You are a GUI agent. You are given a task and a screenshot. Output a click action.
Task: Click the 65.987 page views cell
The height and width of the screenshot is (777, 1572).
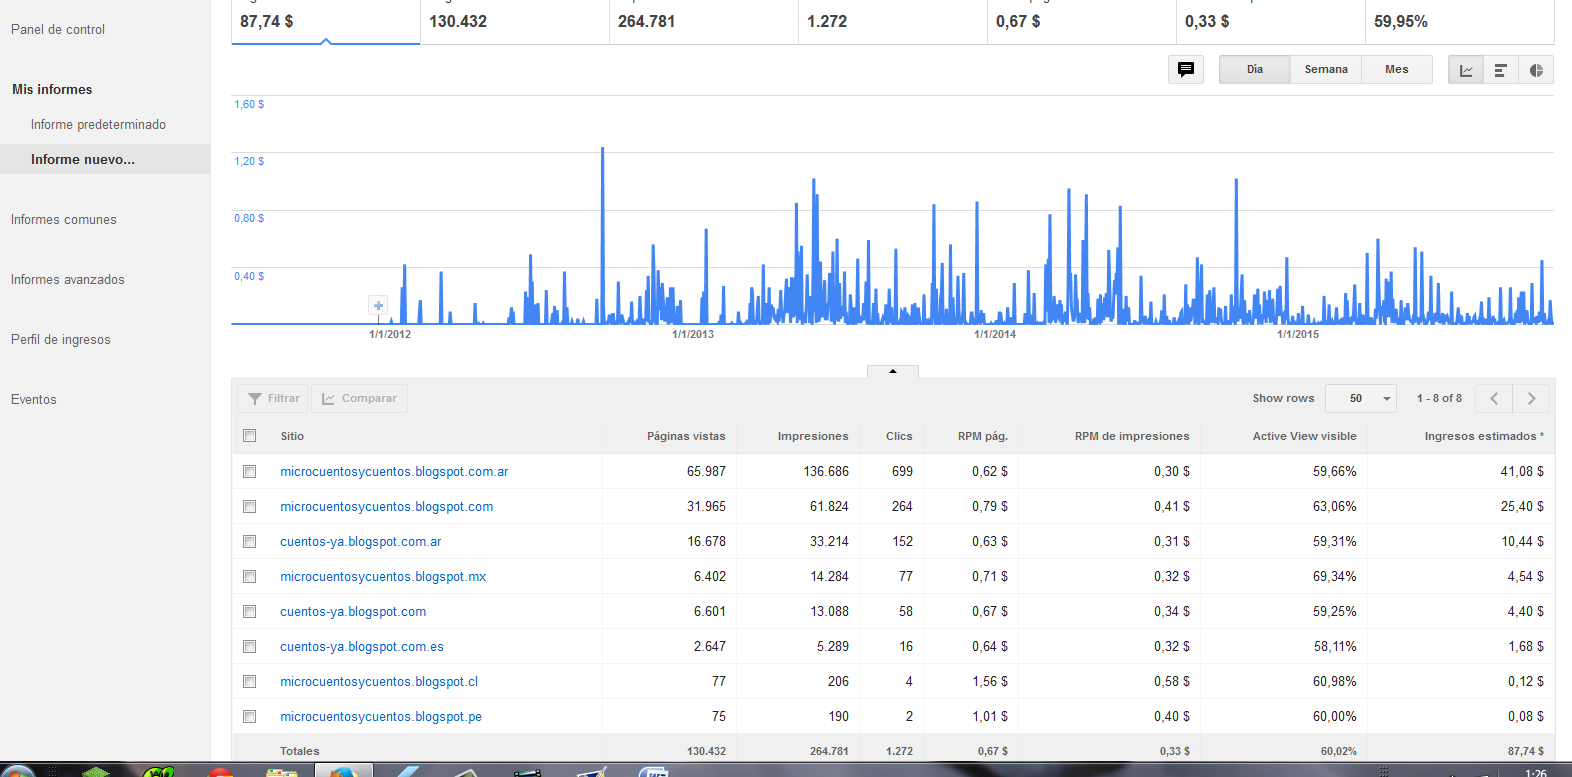click(706, 472)
